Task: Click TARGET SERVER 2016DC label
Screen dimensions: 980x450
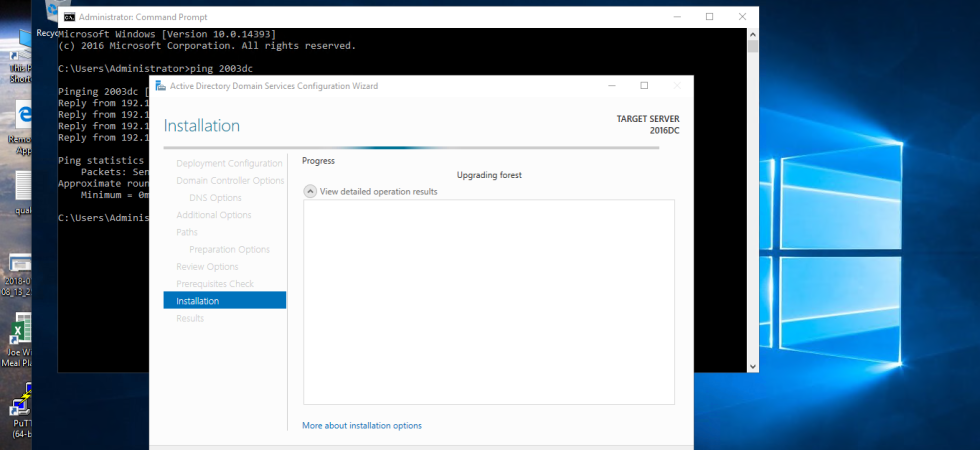Action: click(x=648, y=124)
